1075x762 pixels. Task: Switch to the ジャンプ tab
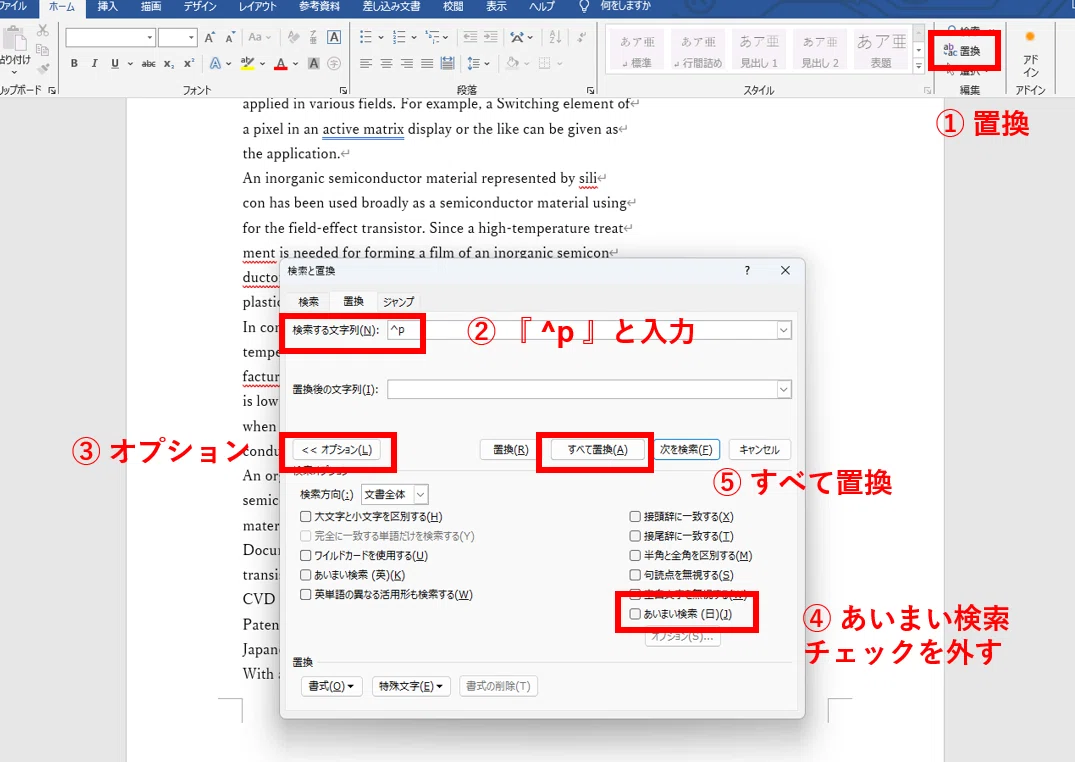pyautogui.click(x=398, y=302)
